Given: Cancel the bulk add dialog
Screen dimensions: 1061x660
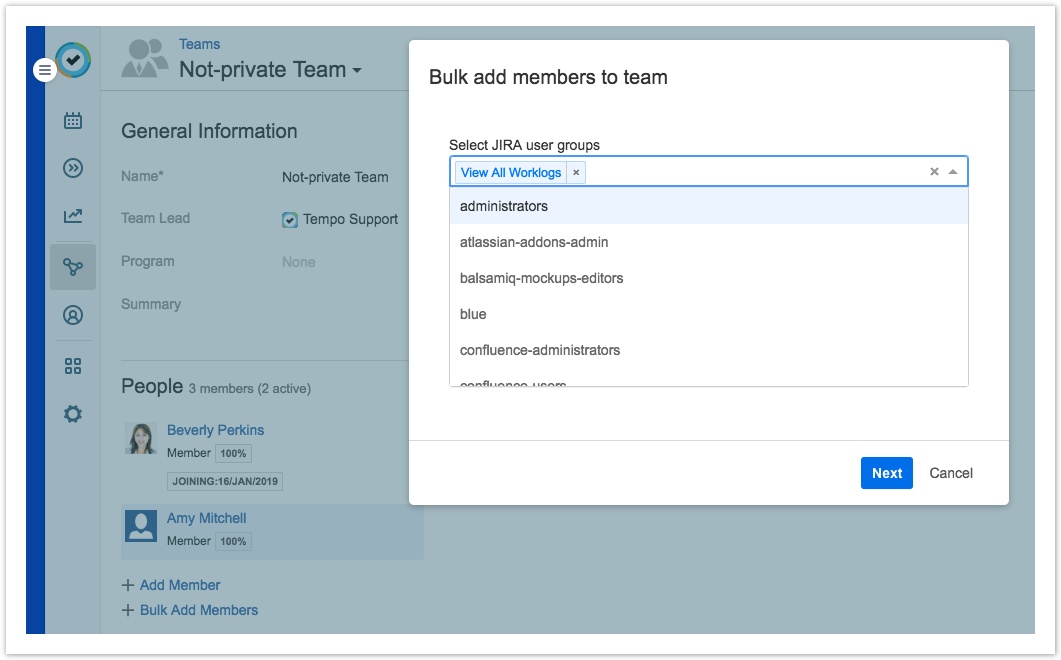Looking at the screenshot, I should (x=950, y=473).
